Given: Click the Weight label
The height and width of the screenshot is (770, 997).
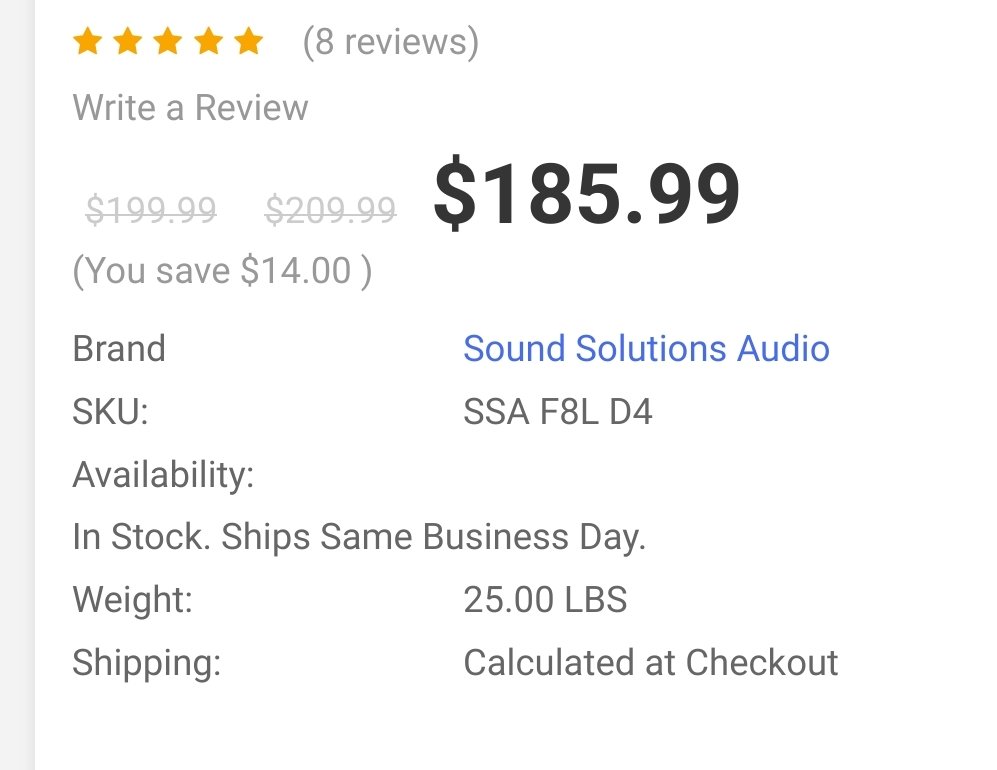Looking at the screenshot, I should [x=132, y=600].
